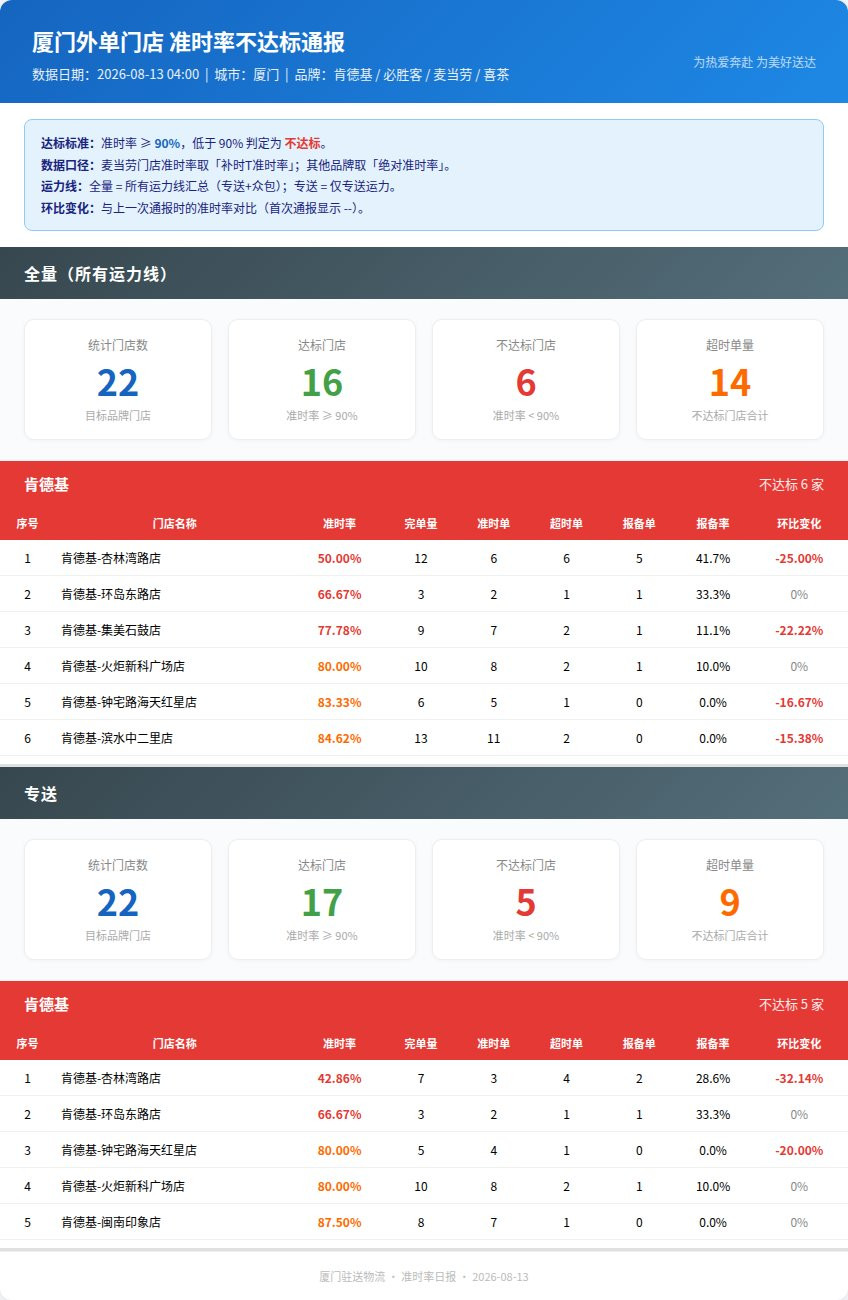This screenshot has width=848, height=1300.
Task: Click the -15.38% 环比变化 value
Action: pyautogui.click(x=799, y=738)
